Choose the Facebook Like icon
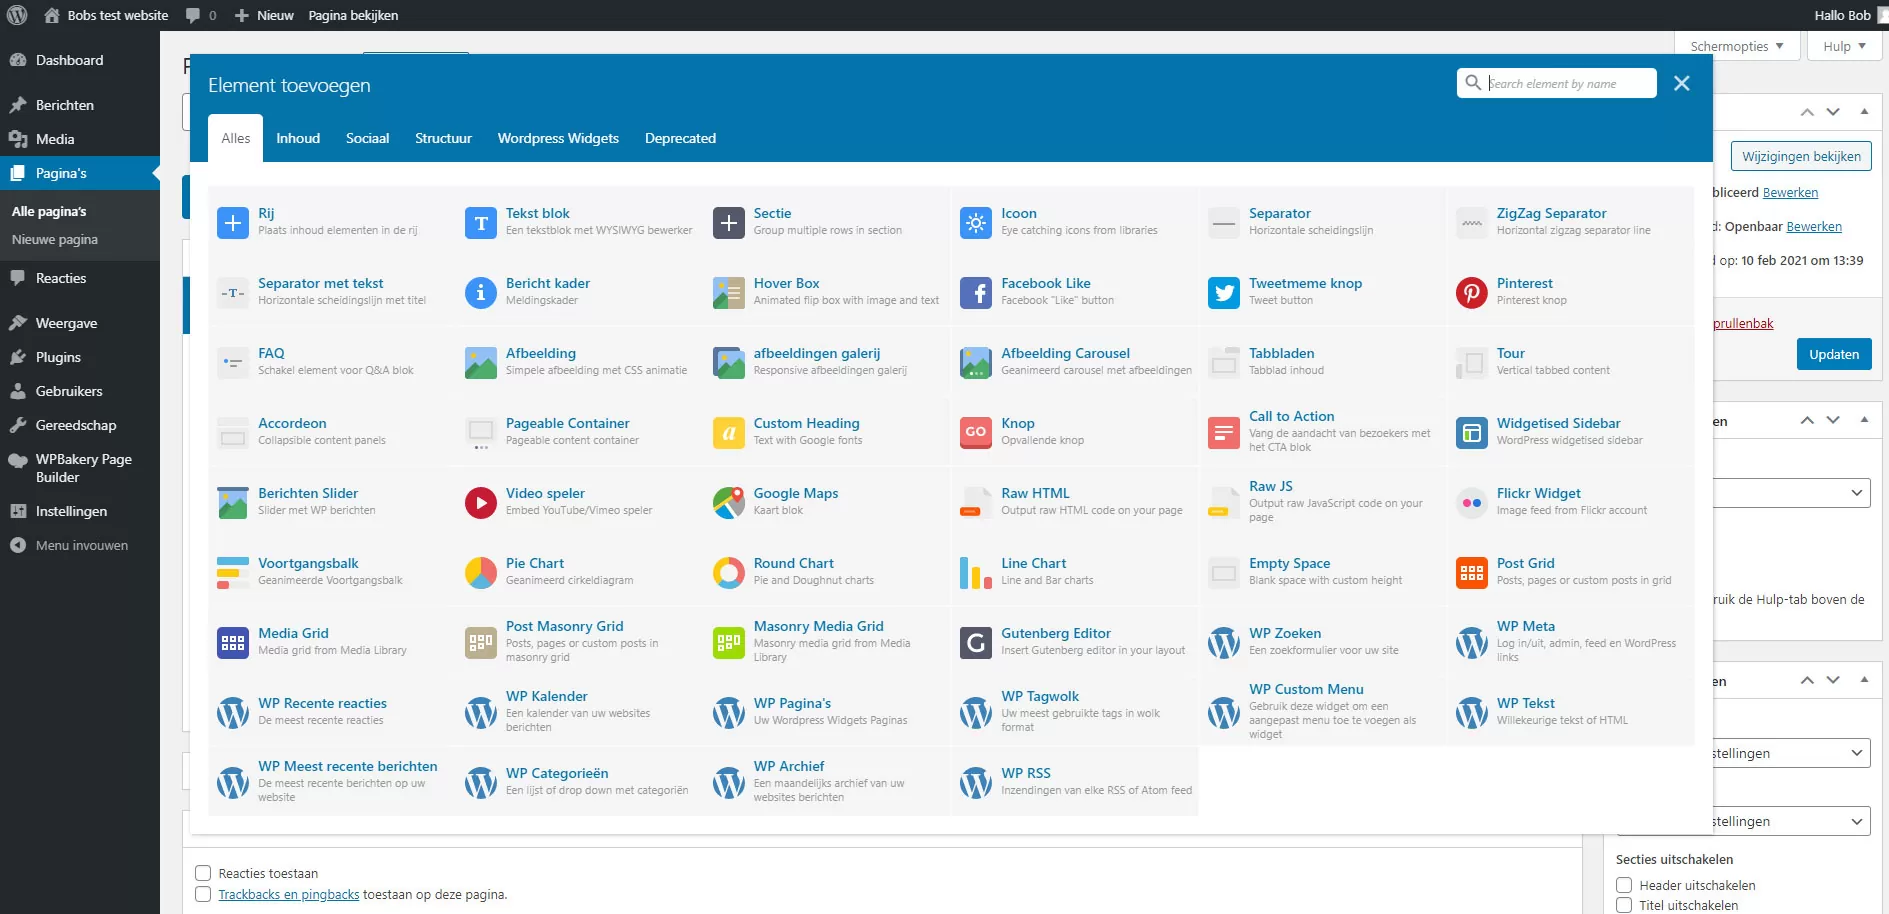This screenshot has width=1889, height=914. (975, 292)
